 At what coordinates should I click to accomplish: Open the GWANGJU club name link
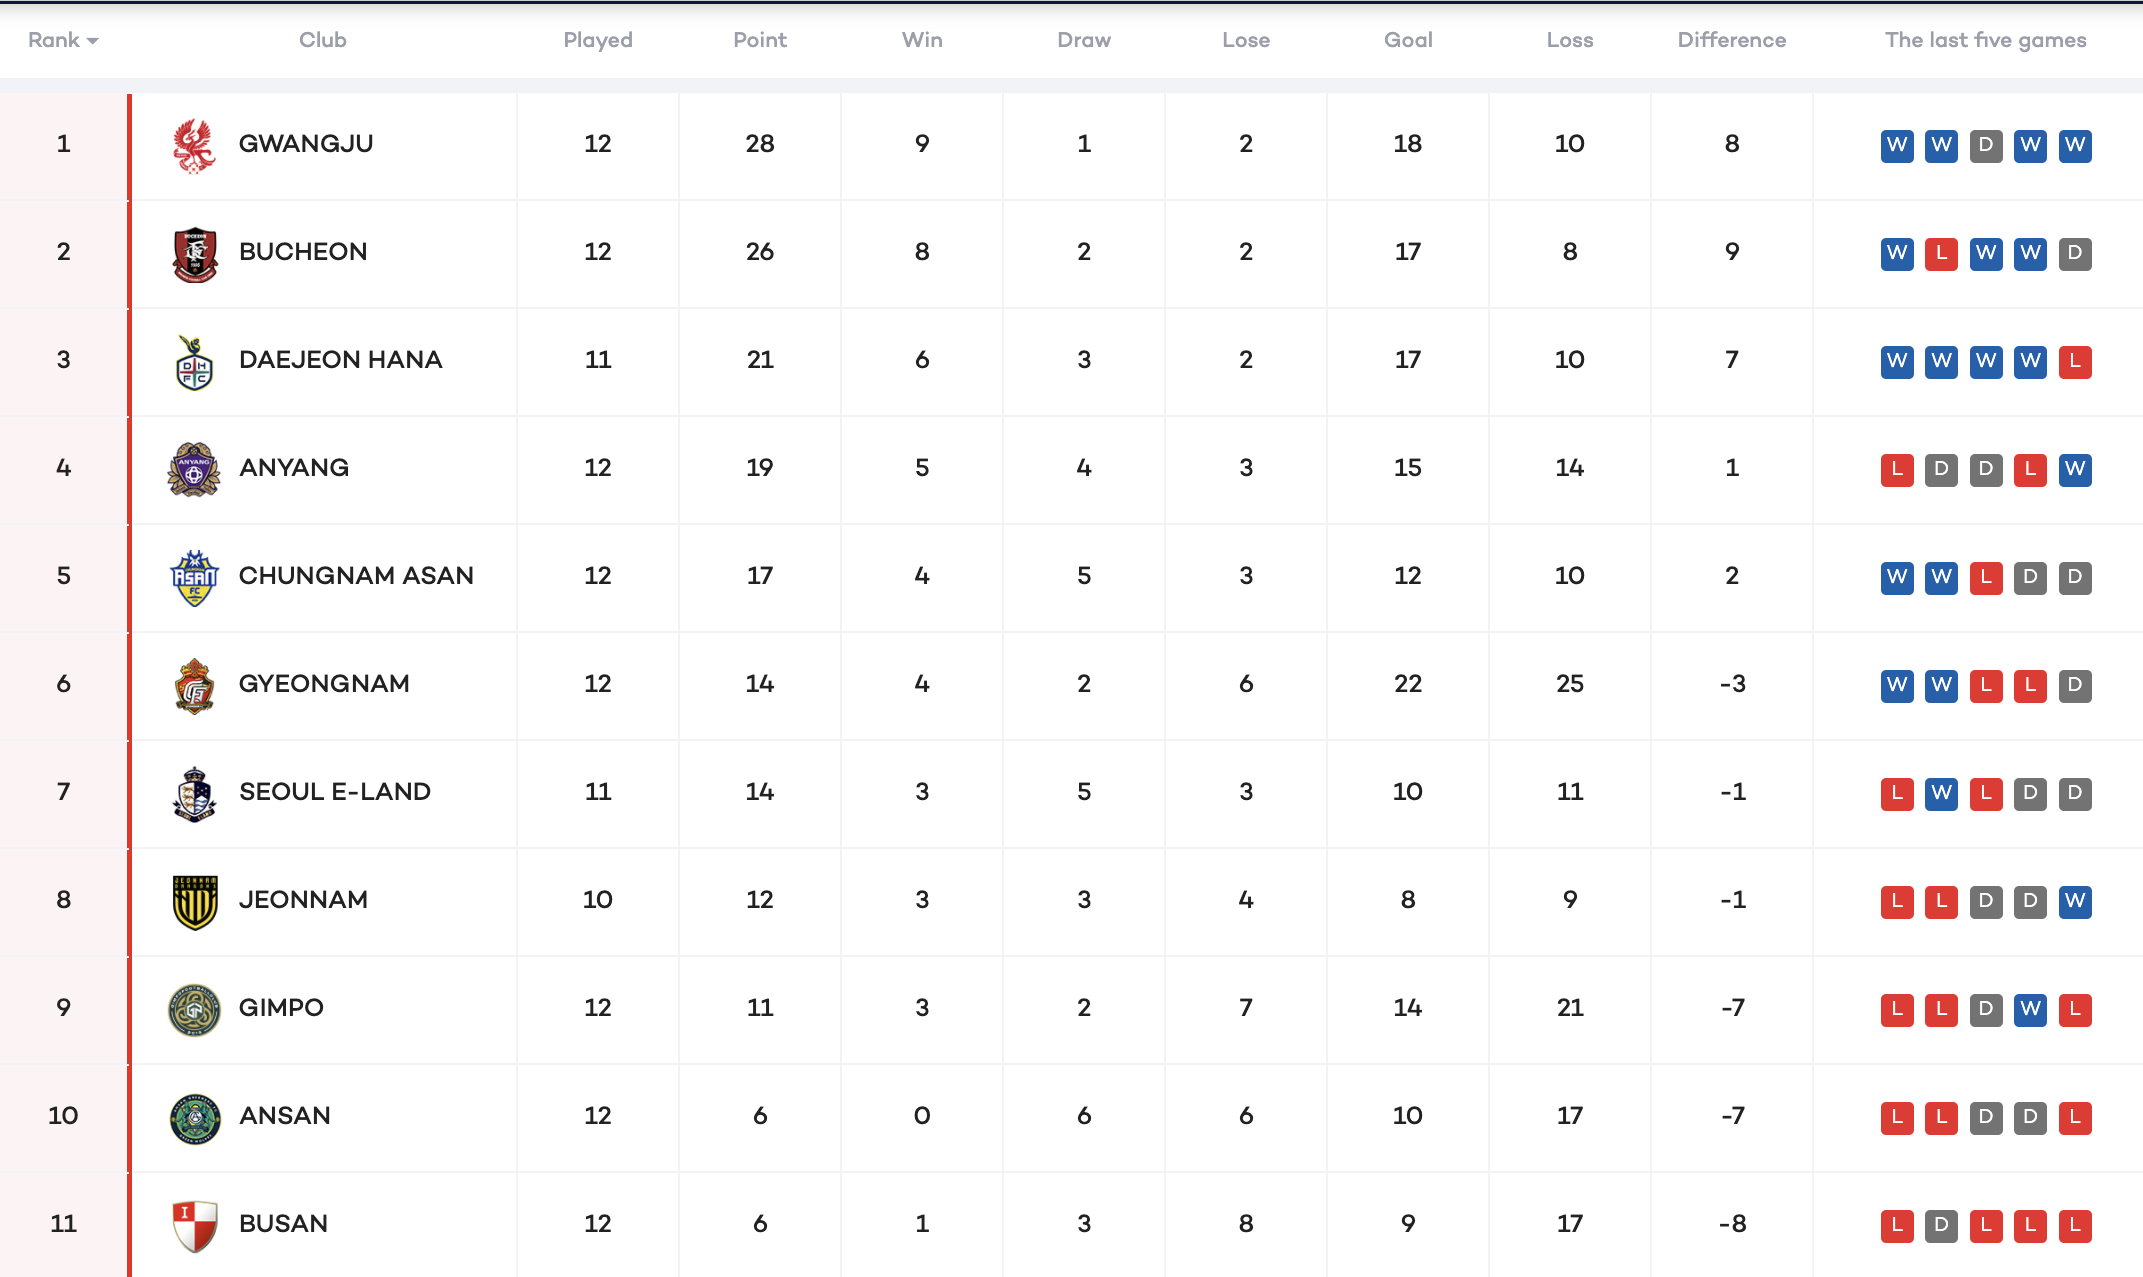click(x=305, y=144)
